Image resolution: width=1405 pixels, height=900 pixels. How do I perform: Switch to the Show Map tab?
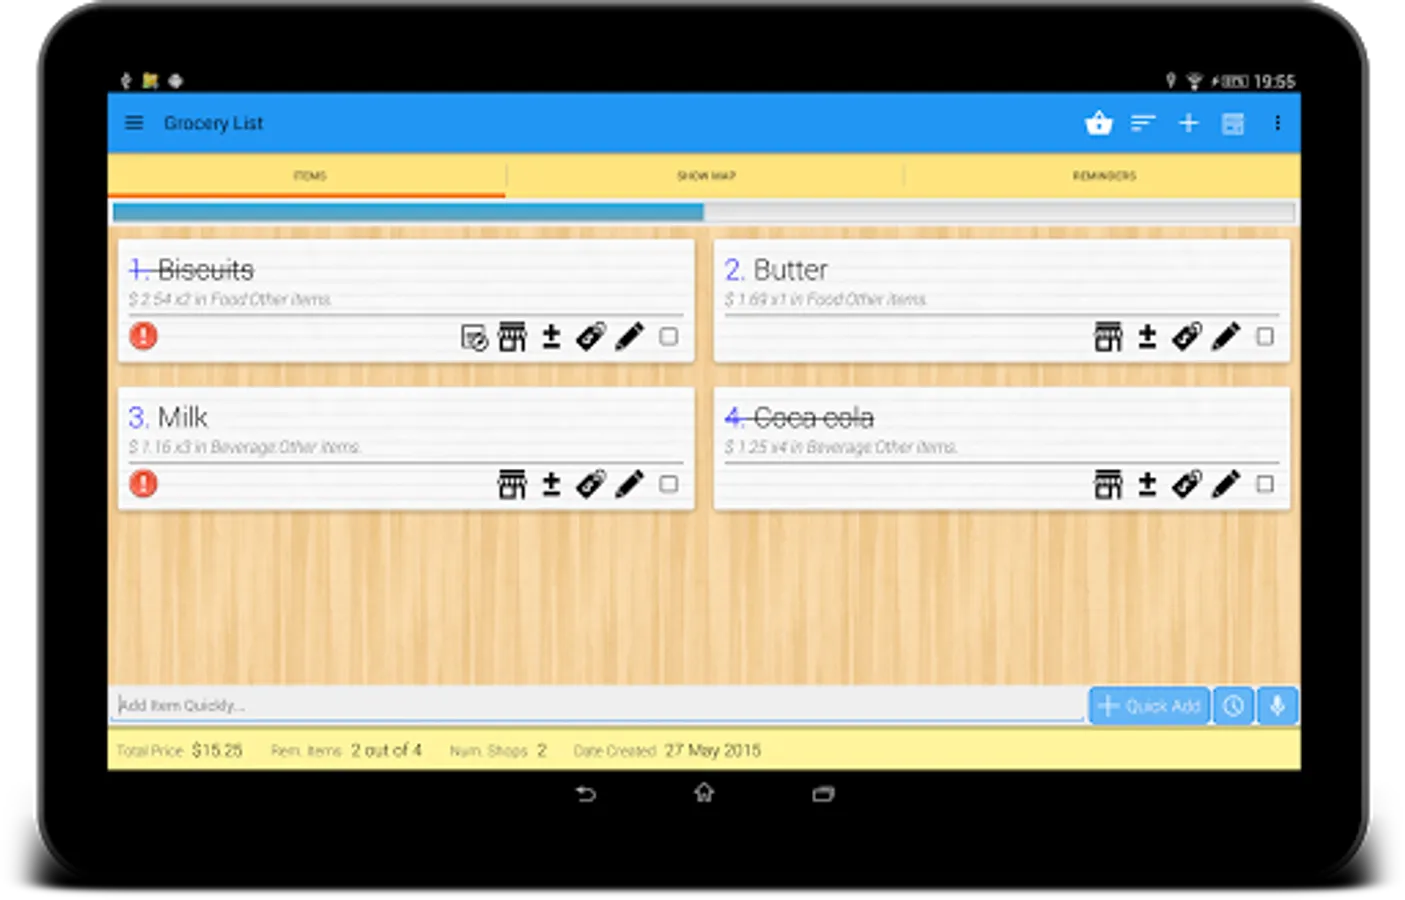click(706, 176)
